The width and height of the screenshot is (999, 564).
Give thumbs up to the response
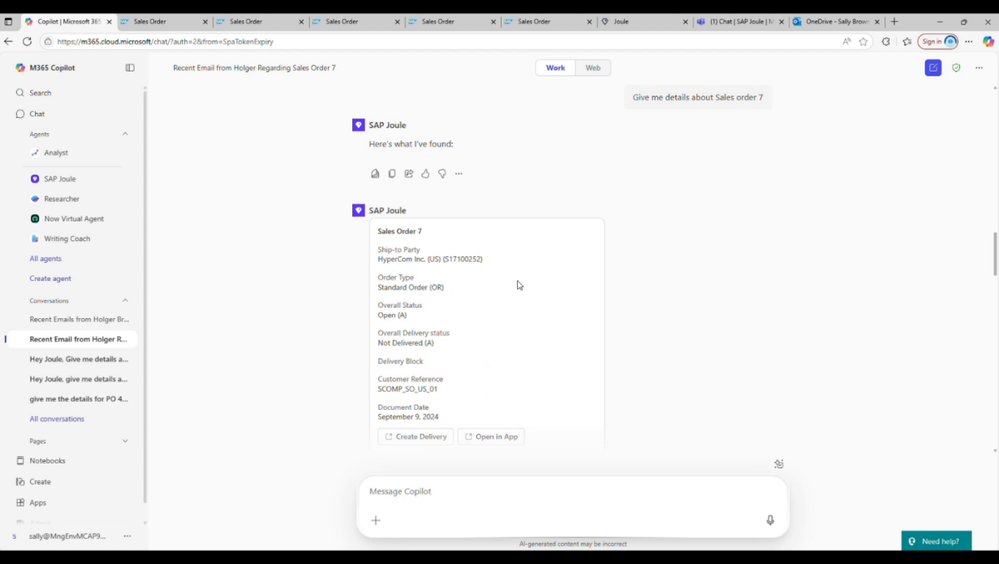[425, 173]
